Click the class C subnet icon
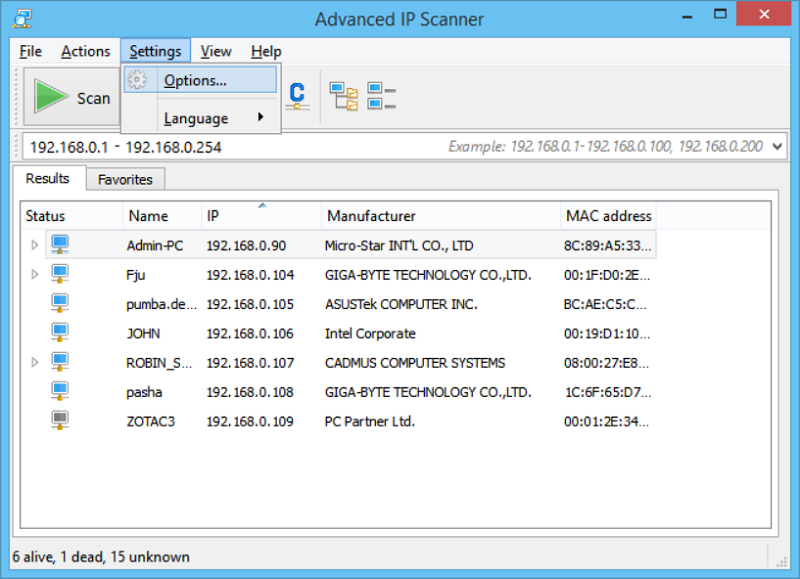The width and height of the screenshot is (800, 579). click(297, 95)
